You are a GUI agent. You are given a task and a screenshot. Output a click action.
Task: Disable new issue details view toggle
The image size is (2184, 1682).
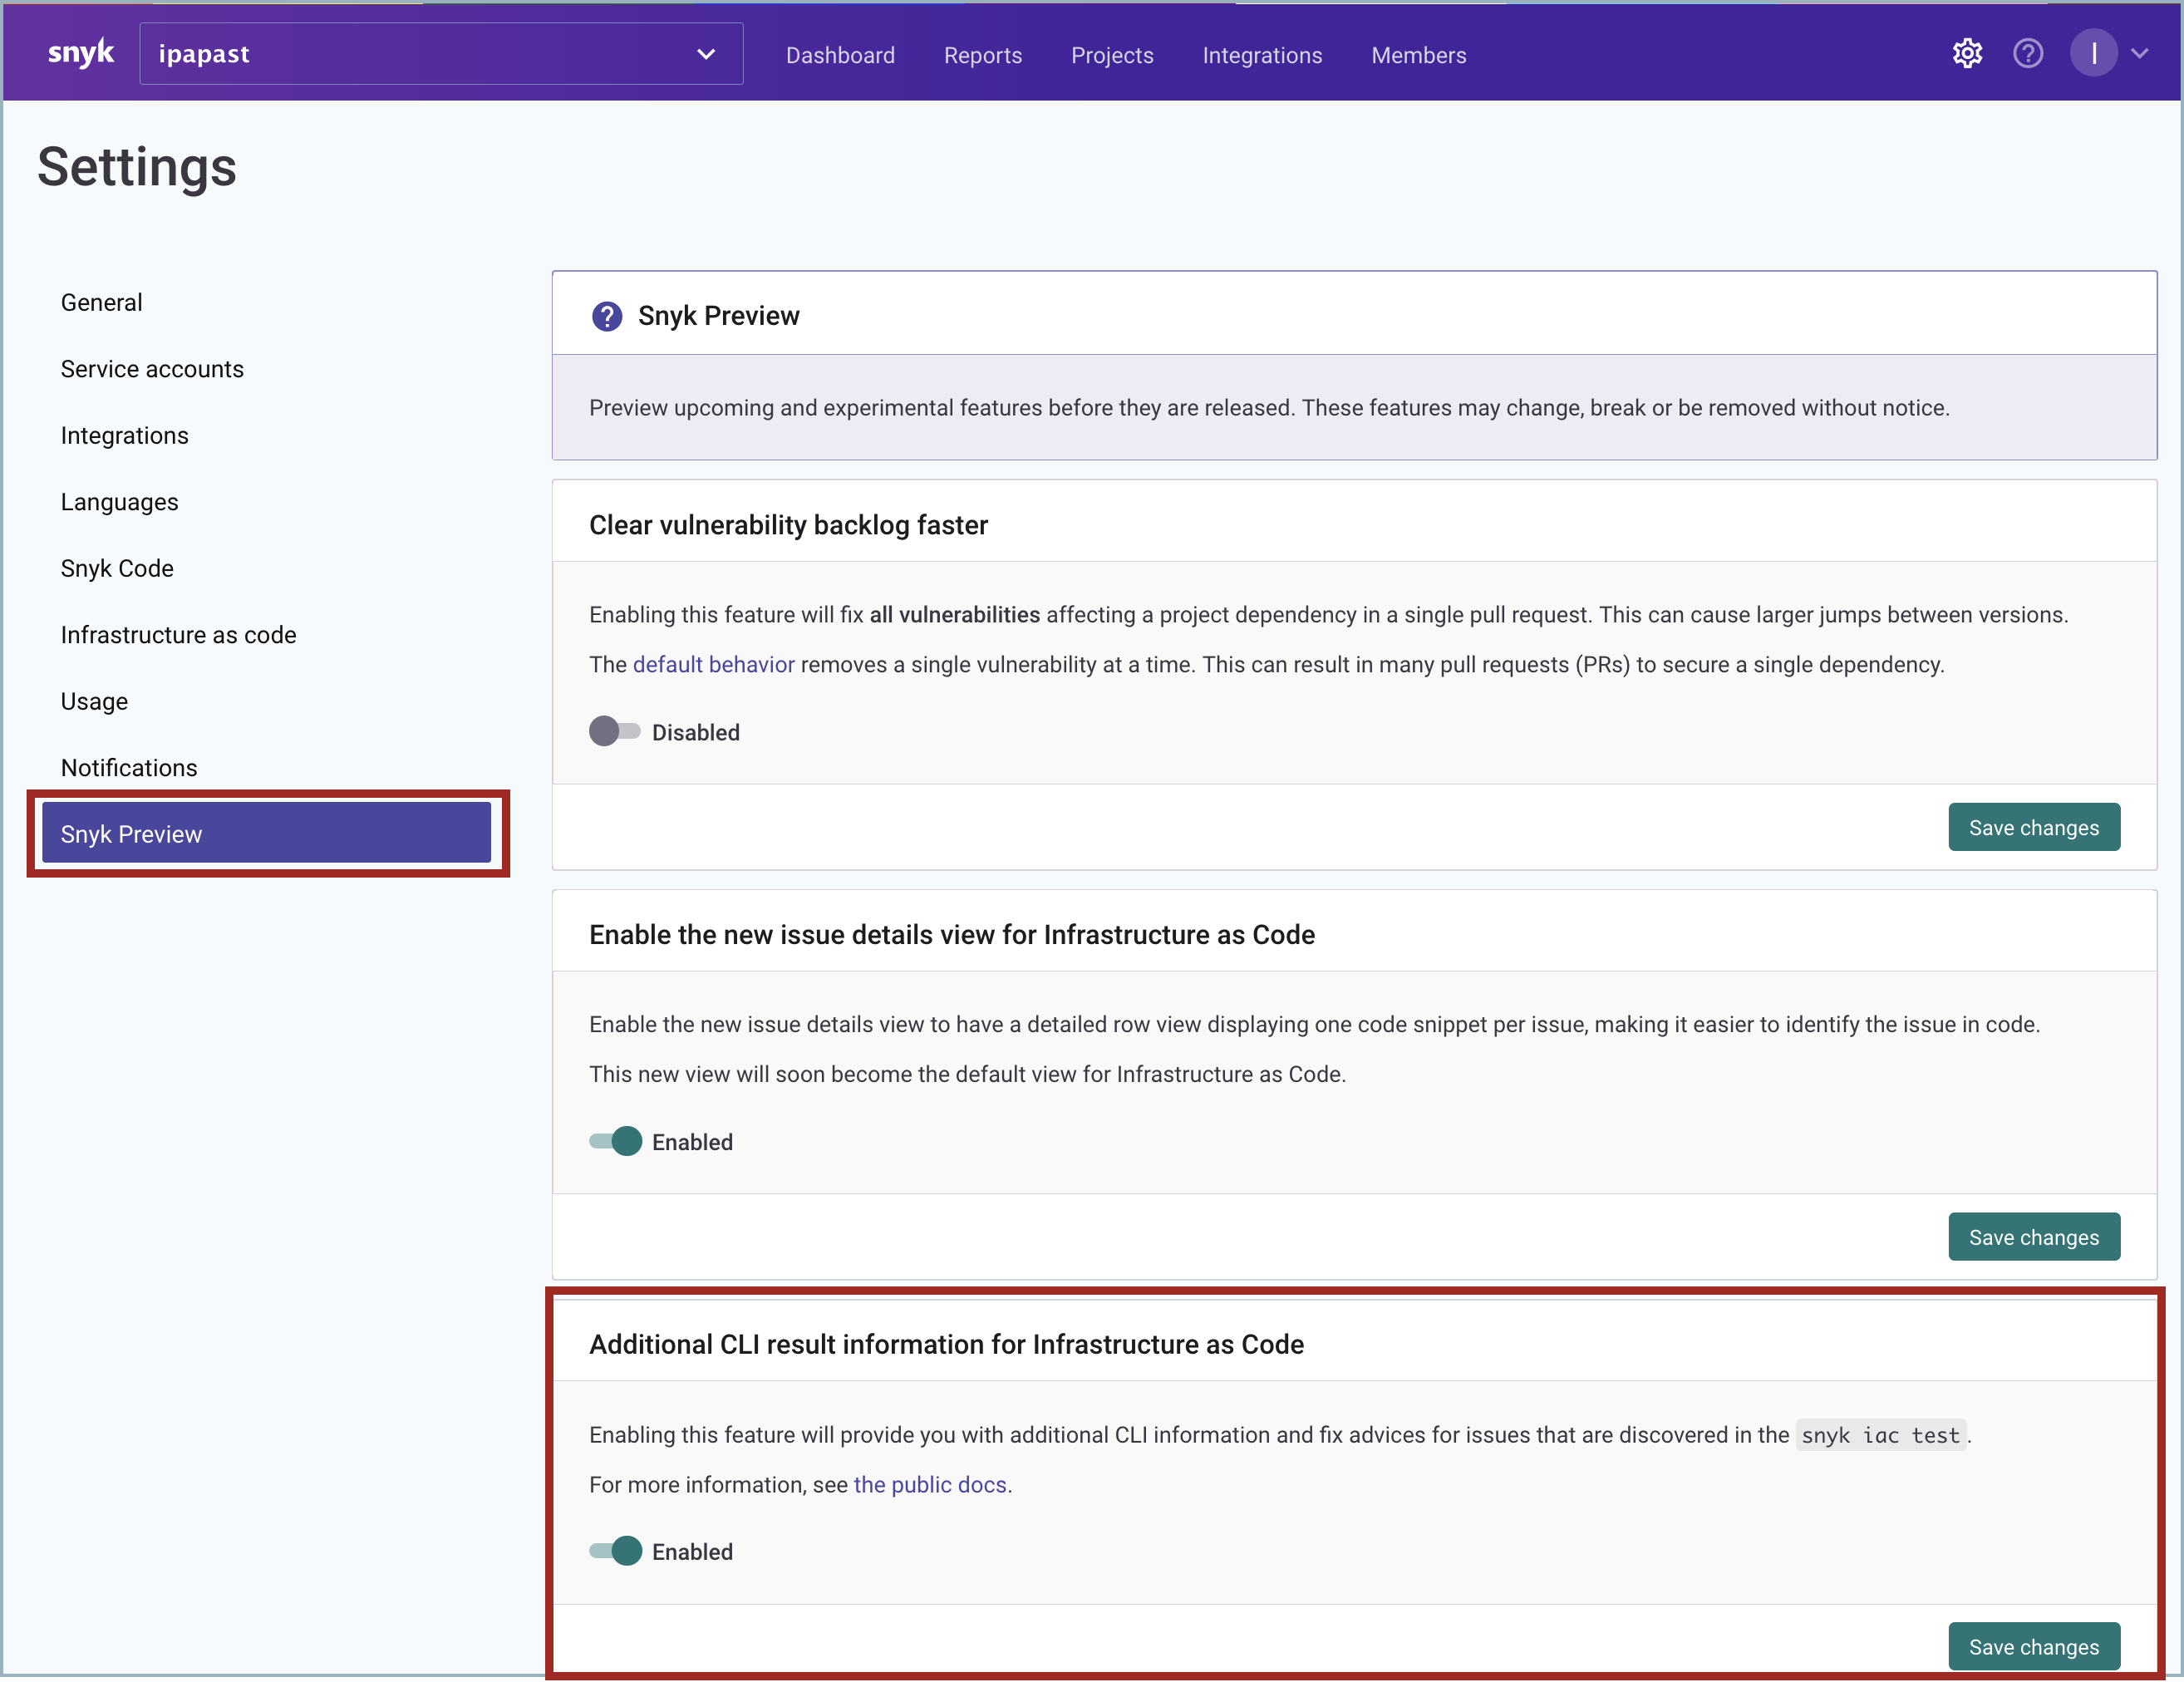pos(614,1141)
